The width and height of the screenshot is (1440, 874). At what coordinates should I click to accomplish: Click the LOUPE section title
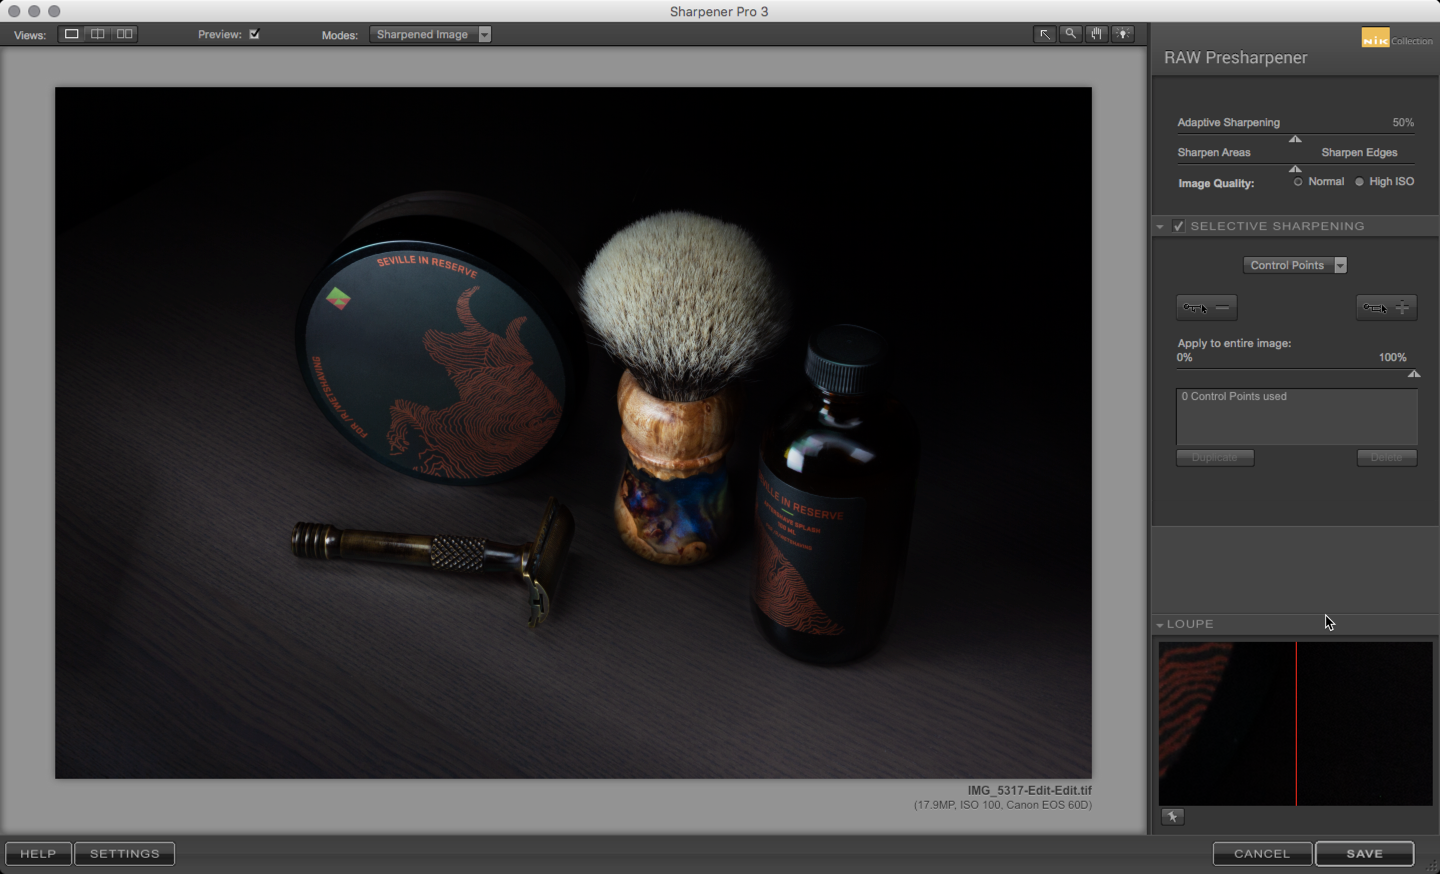pyautogui.click(x=1190, y=624)
